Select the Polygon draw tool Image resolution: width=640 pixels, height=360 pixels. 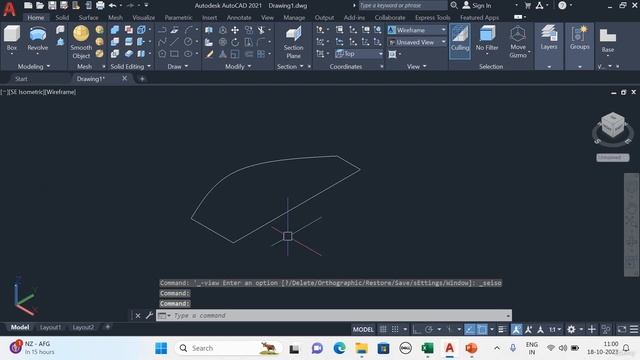coord(162,53)
